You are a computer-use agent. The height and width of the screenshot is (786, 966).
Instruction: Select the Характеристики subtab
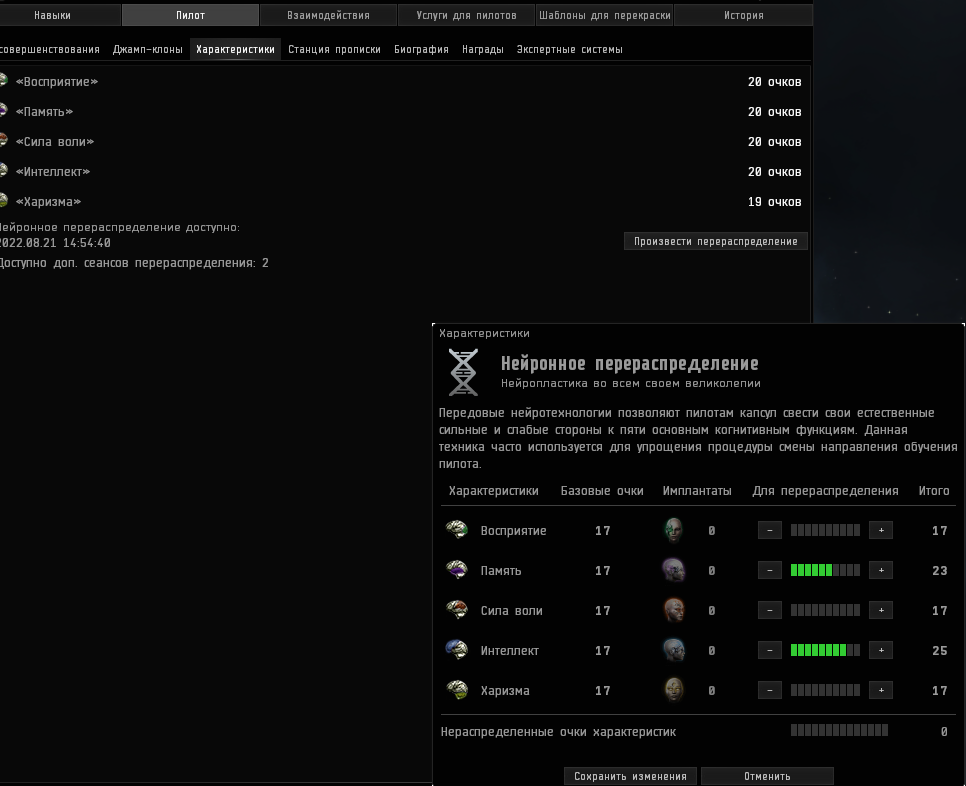[x=235, y=49]
